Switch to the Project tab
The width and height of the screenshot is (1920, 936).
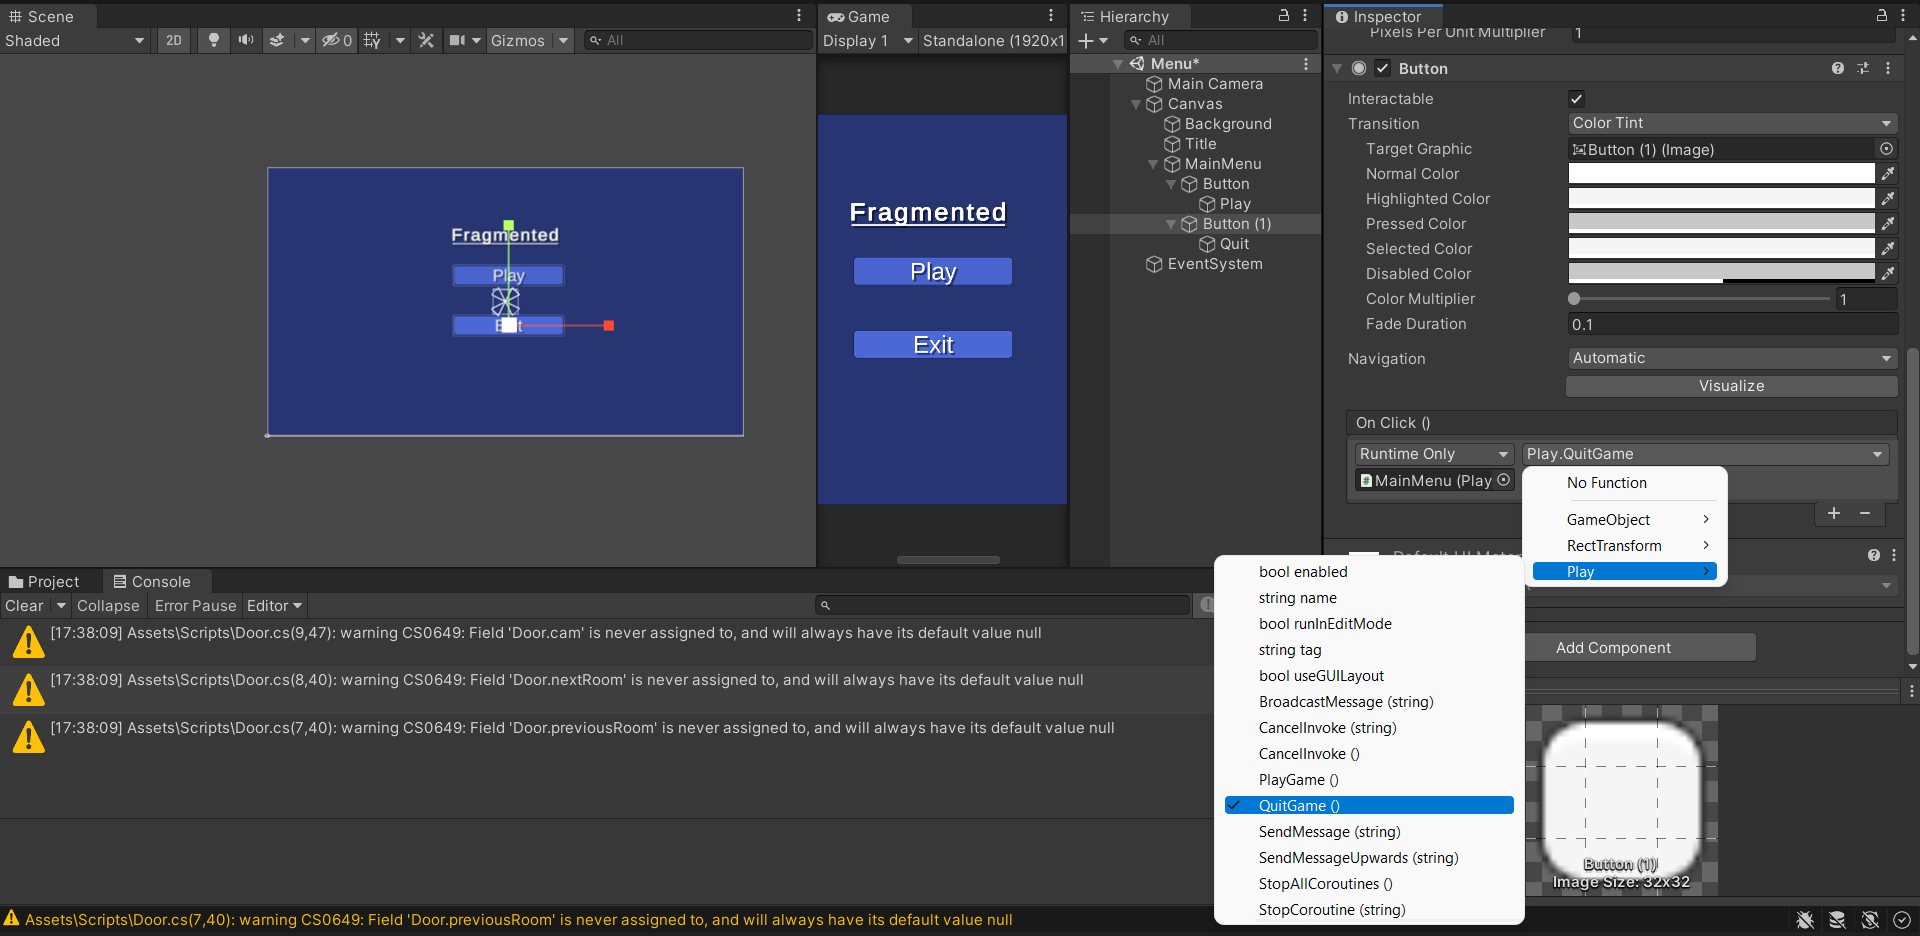click(45, 581)
